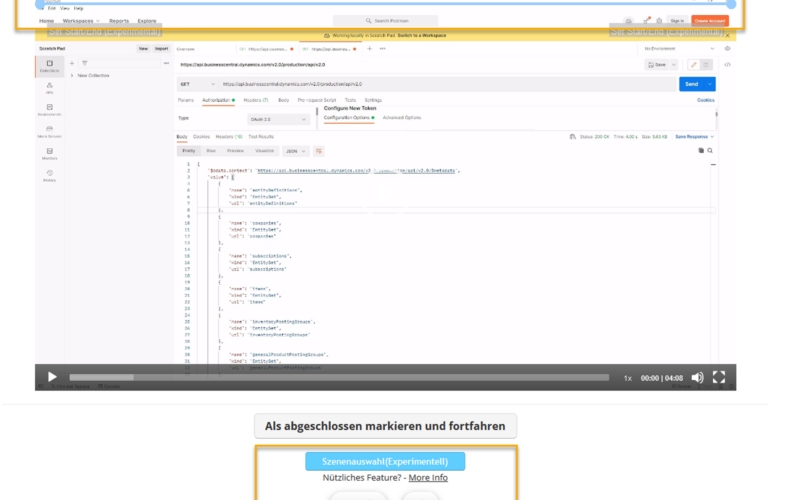
Task: Click the environment quick look eye icon
Action: tap(728, 48)
